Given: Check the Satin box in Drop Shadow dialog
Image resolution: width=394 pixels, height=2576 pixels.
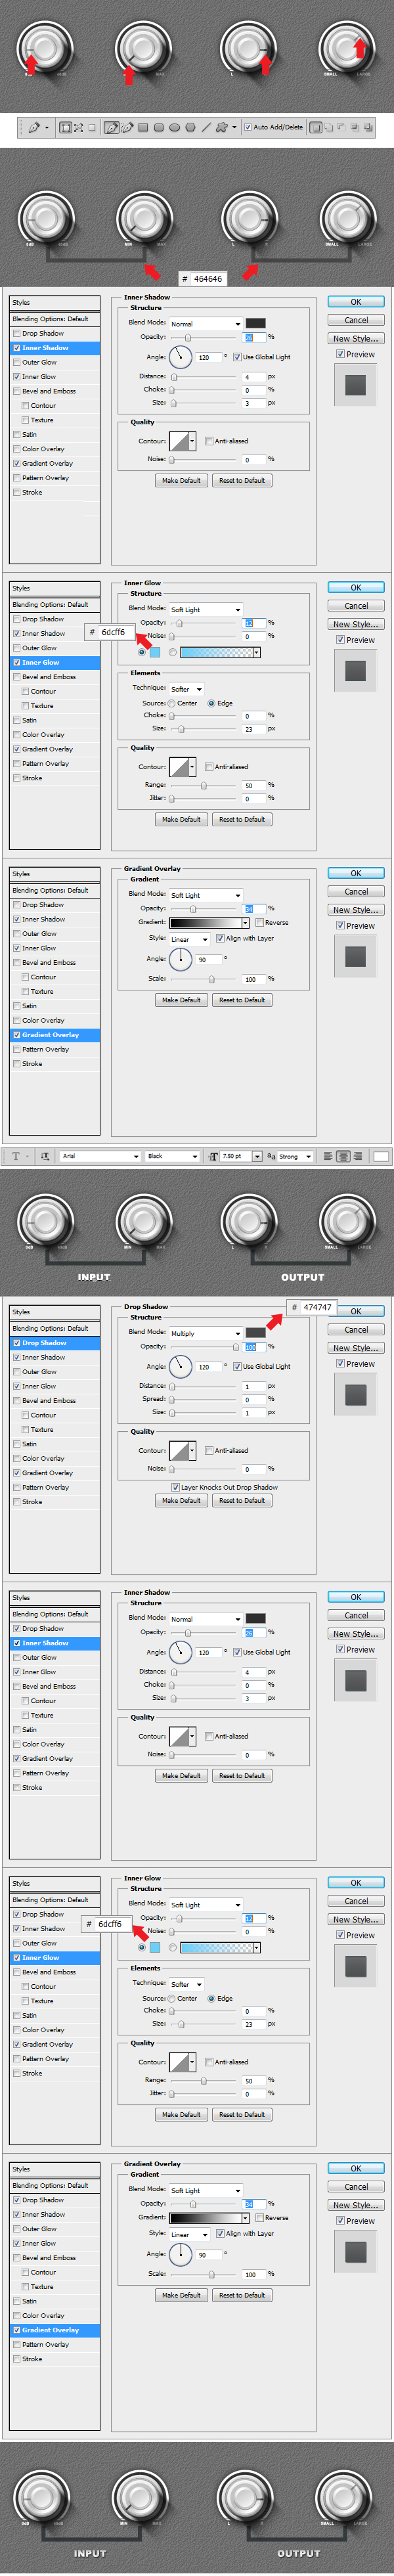Looking at the screenshot, I should point(17,1444).
